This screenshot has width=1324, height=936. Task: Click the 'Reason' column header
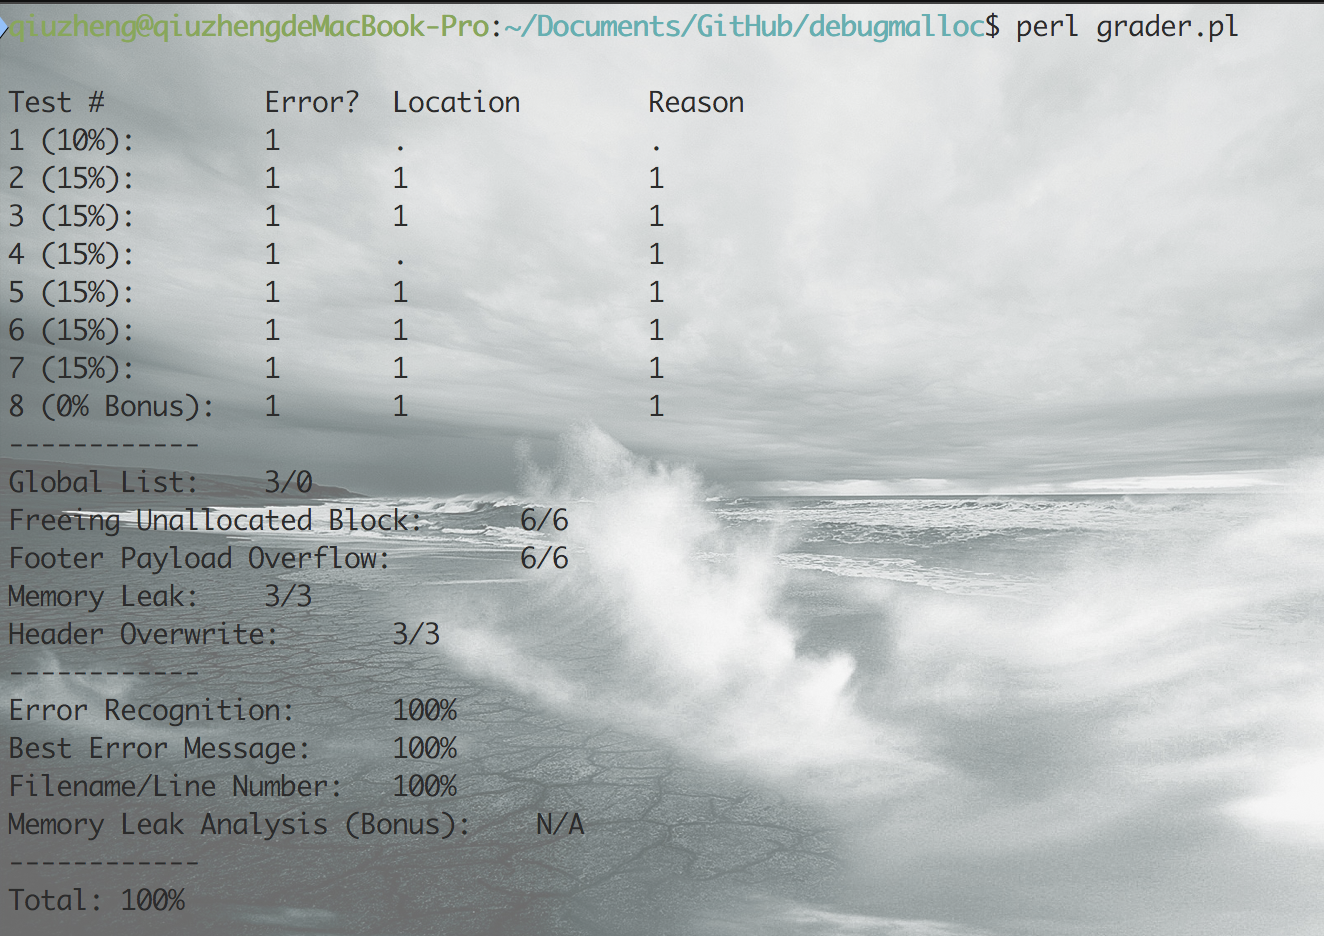point(696,102)
